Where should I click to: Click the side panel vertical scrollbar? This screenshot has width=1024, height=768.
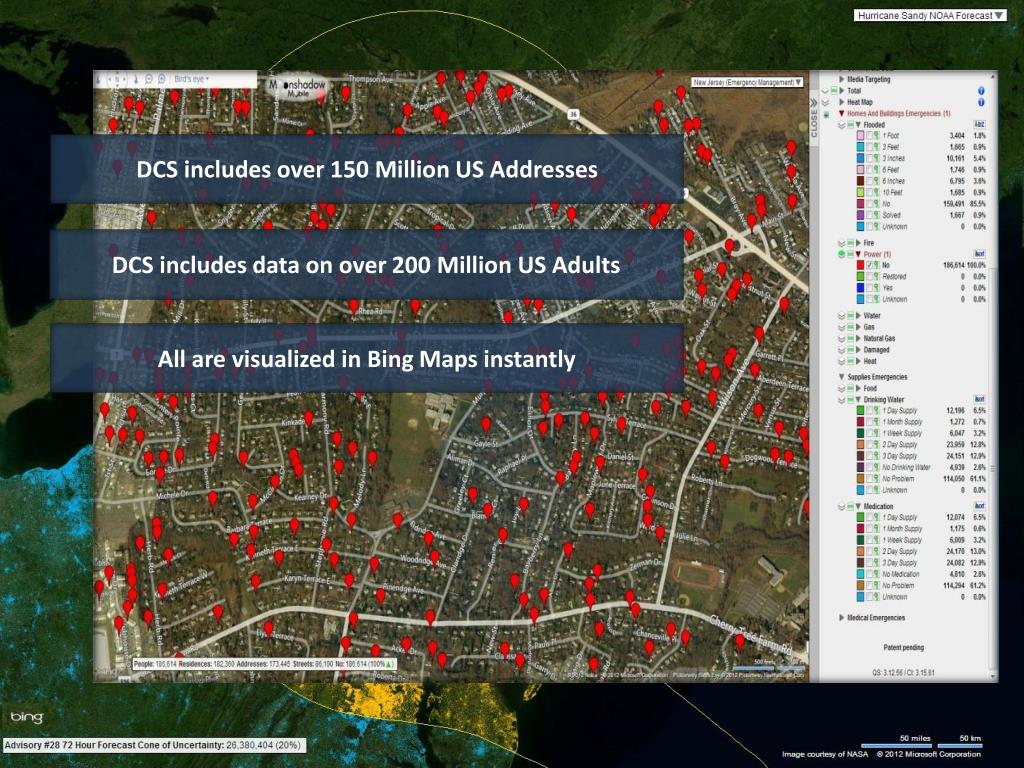point(993,470)
